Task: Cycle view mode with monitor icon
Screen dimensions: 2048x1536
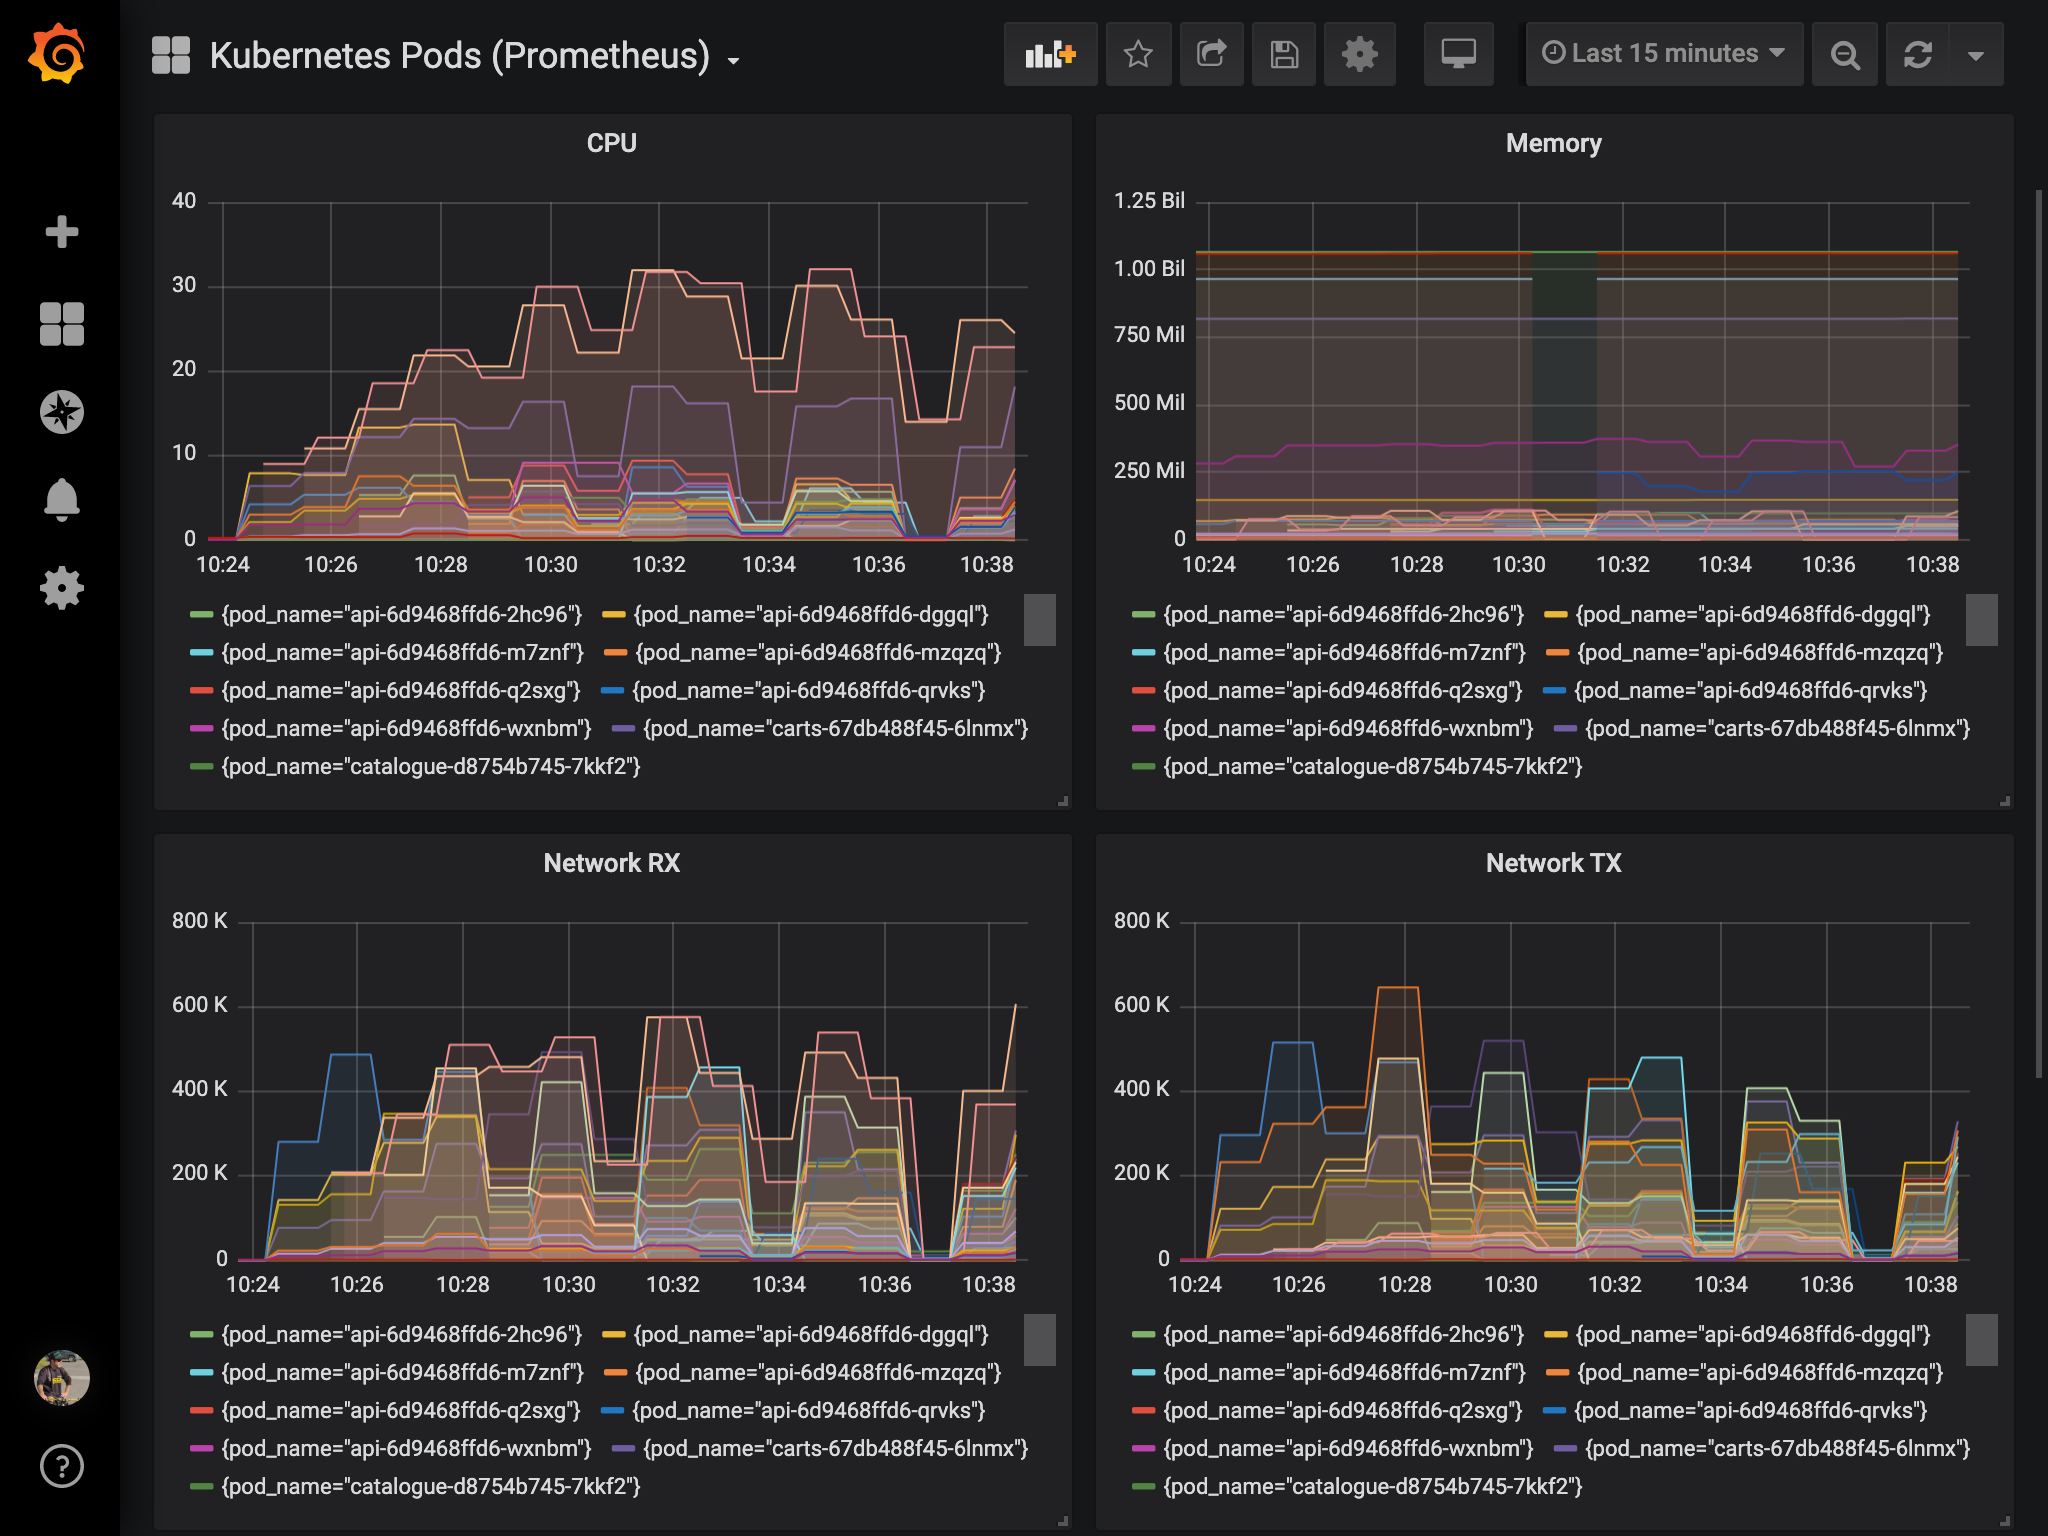Action: pos(1458,54)
